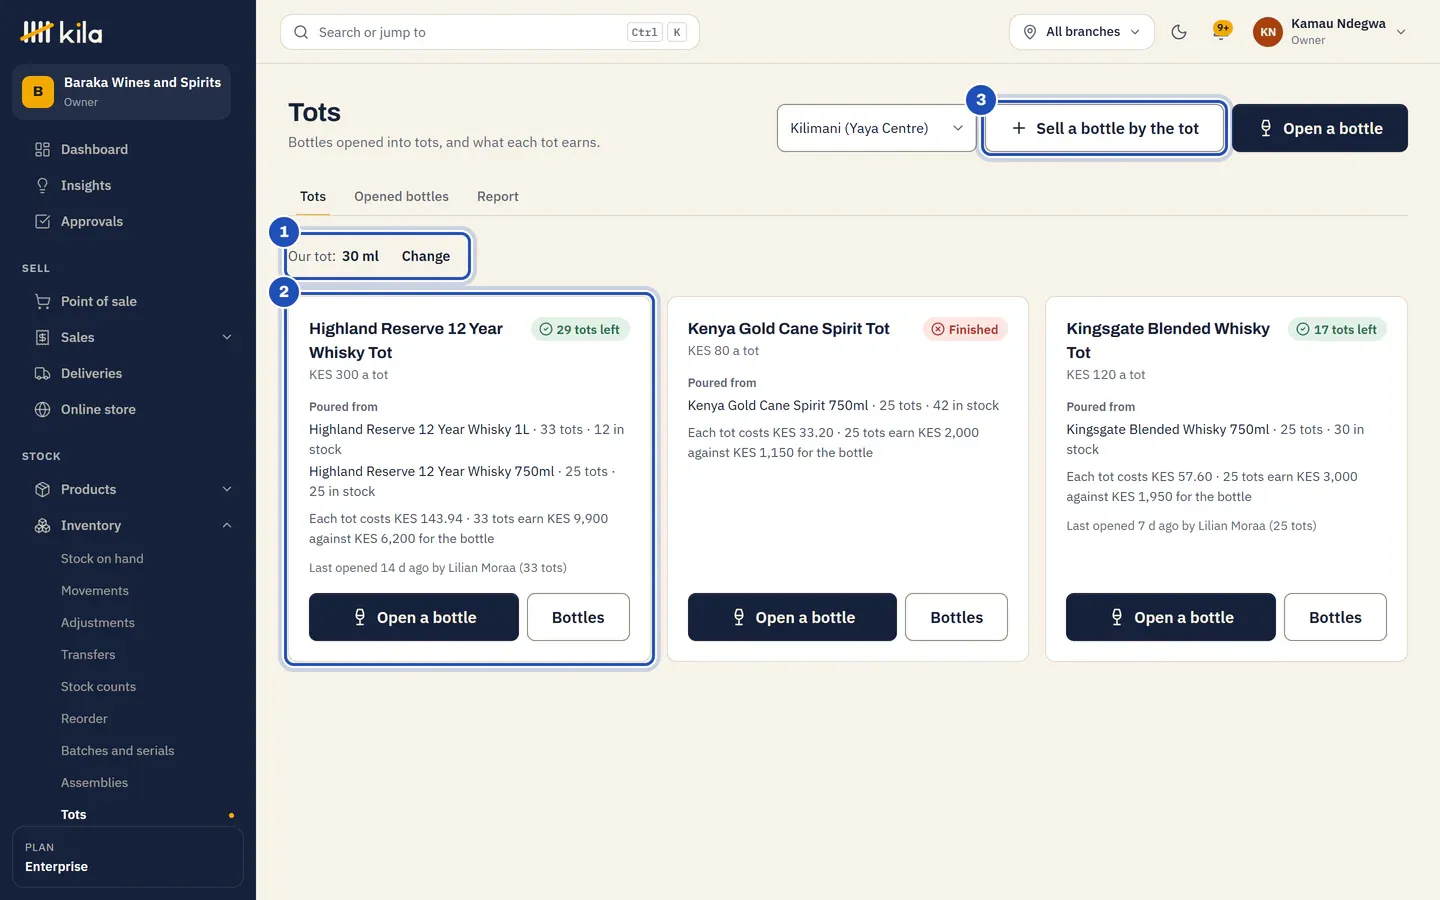Collapse the Inventory submenu chevron
Image resolution: width=1440 pixels, height=900 pixels.
pos(227,525)
